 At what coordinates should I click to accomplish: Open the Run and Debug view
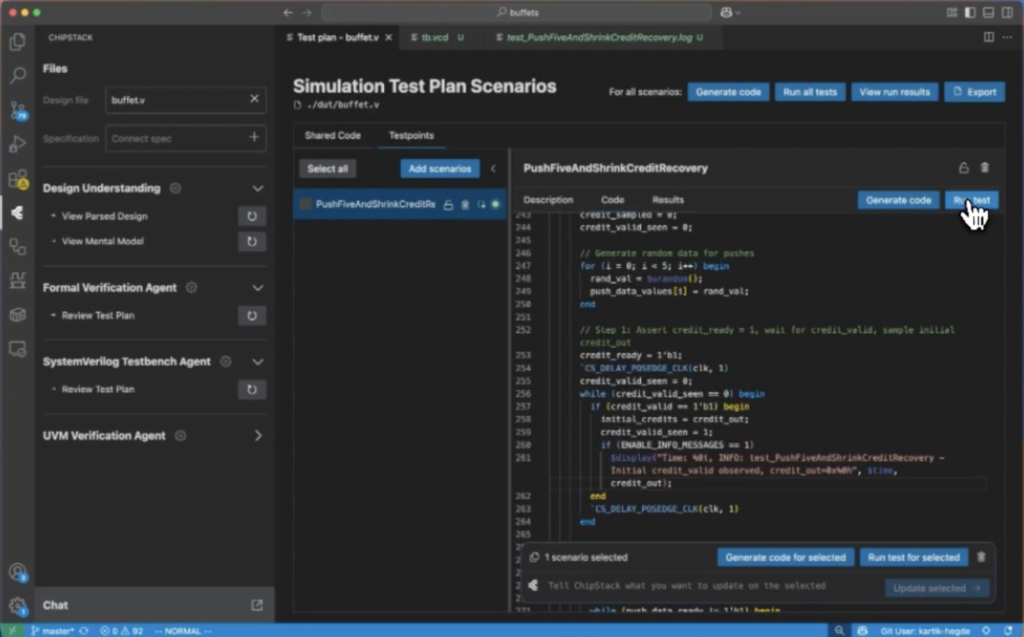tap(17, 144)
